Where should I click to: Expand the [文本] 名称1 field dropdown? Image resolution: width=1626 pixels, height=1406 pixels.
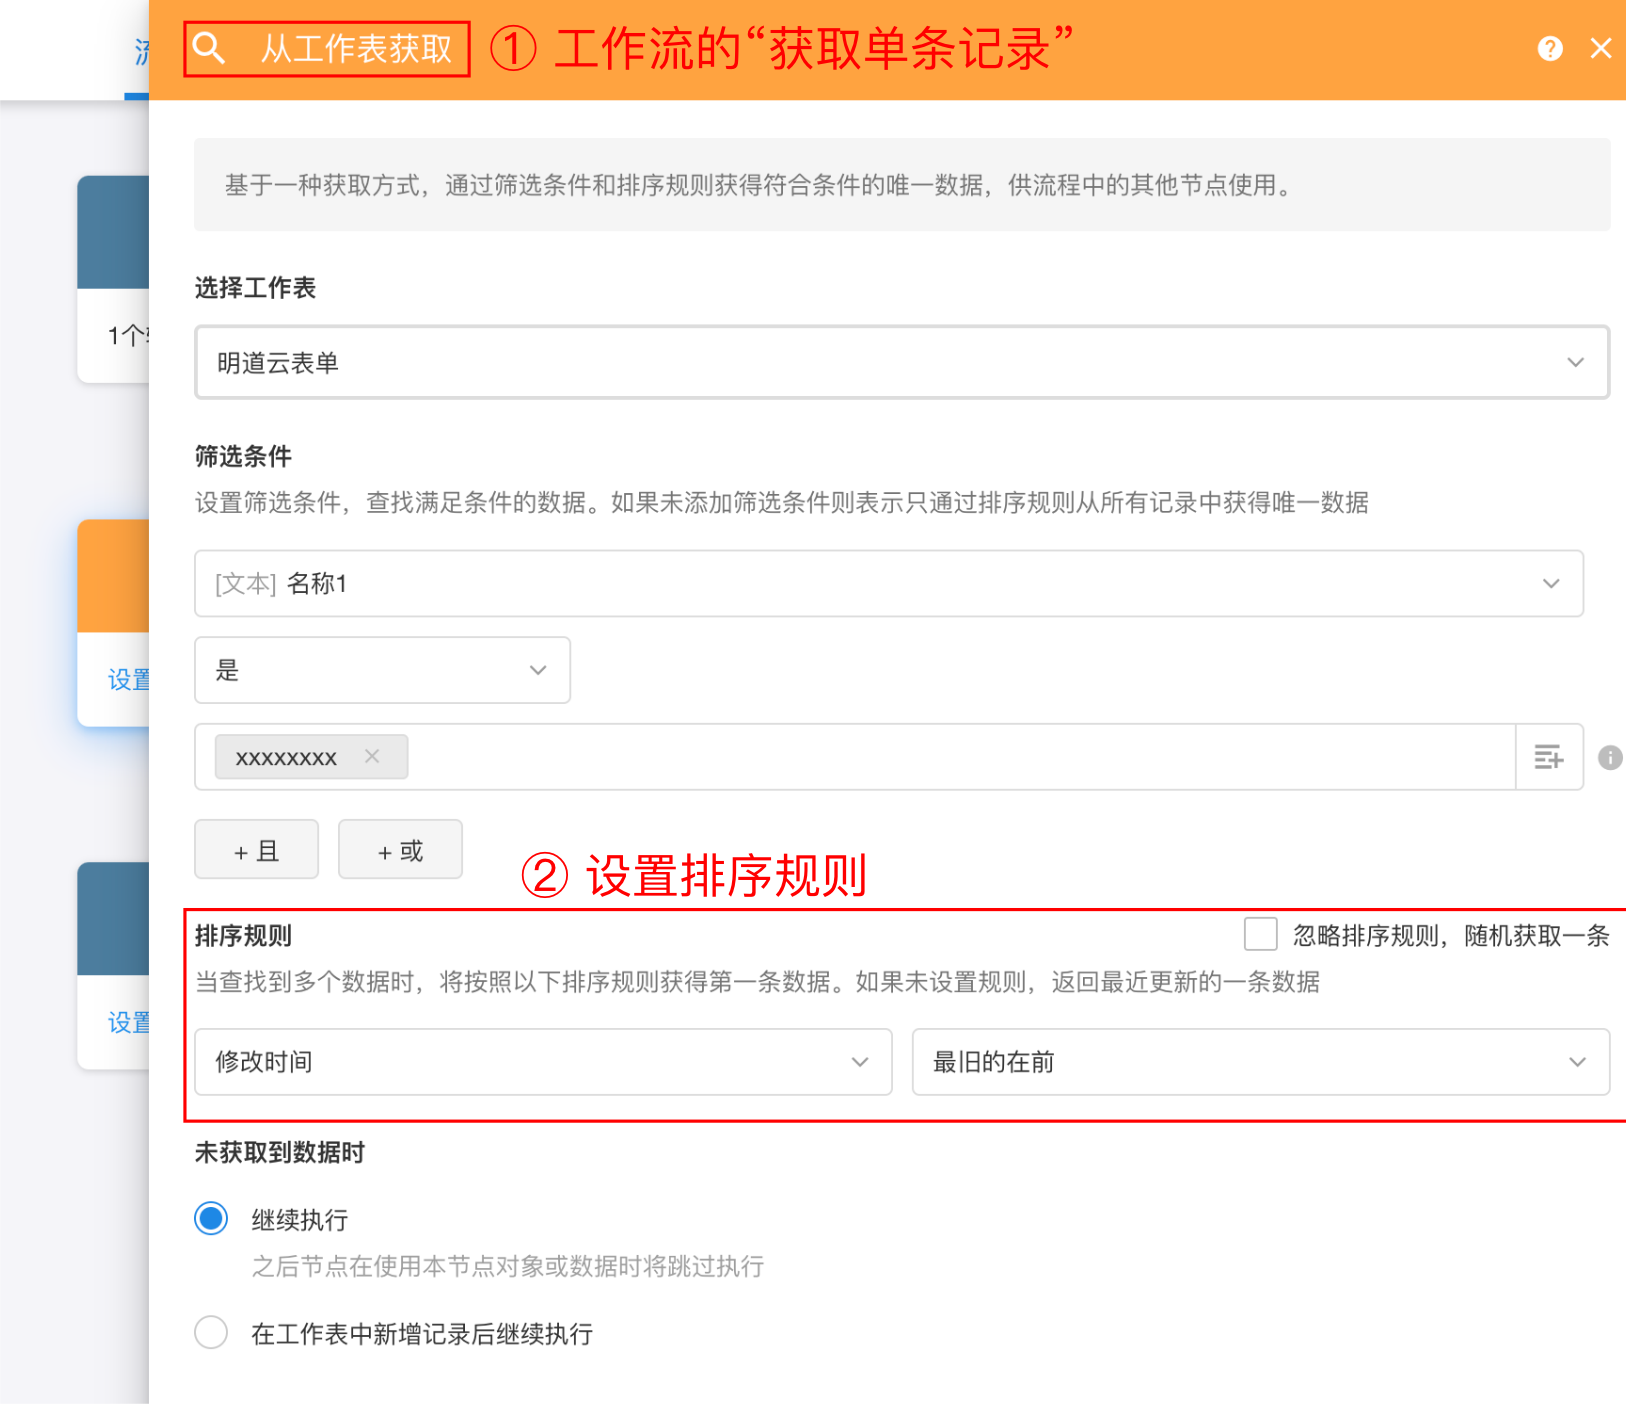coord(888,583)
